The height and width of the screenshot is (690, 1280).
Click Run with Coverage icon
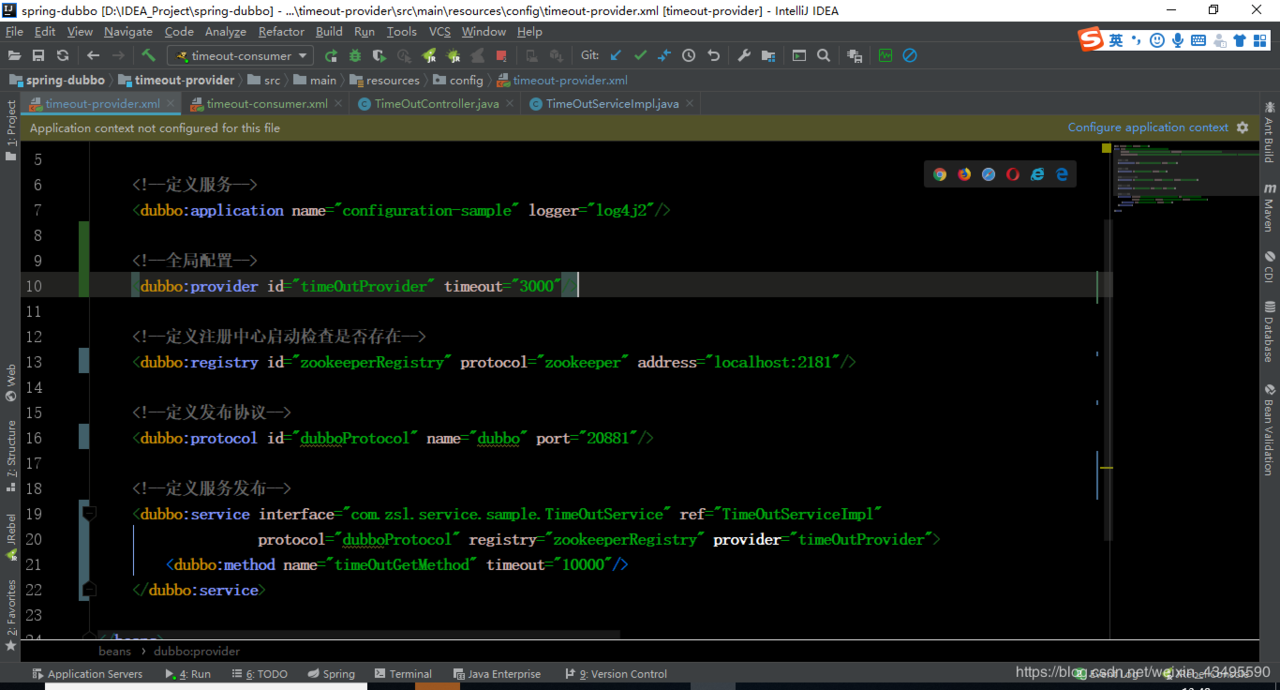380,56
